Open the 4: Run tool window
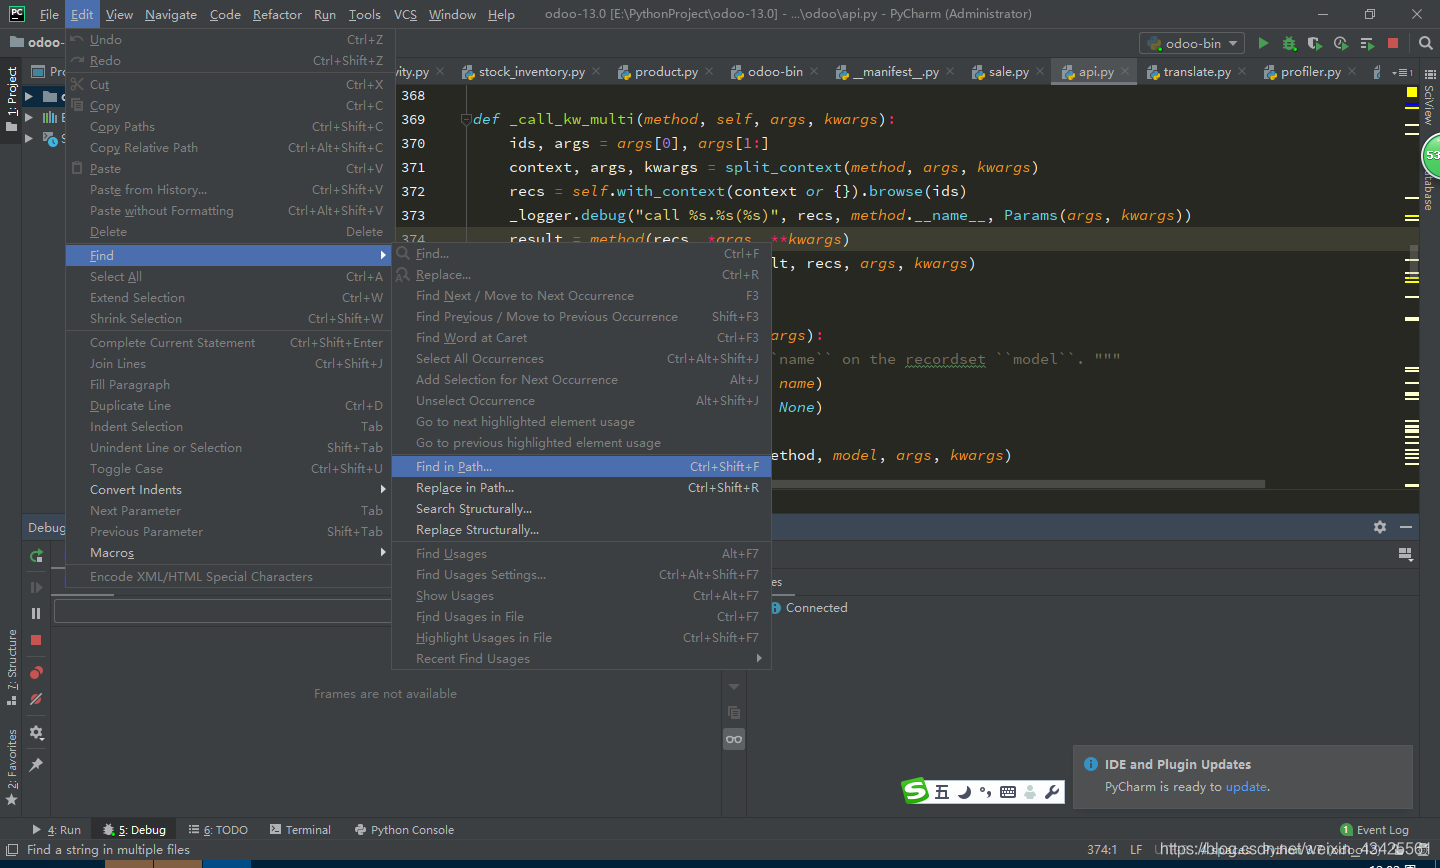The height and width of the screenshot is (868, 1440). (57, 830)
